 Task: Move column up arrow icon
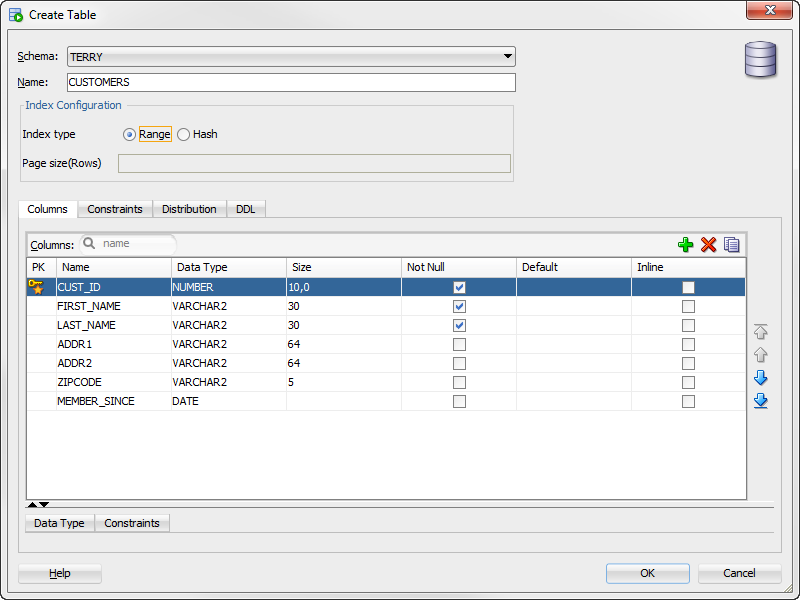pos(761,355)
